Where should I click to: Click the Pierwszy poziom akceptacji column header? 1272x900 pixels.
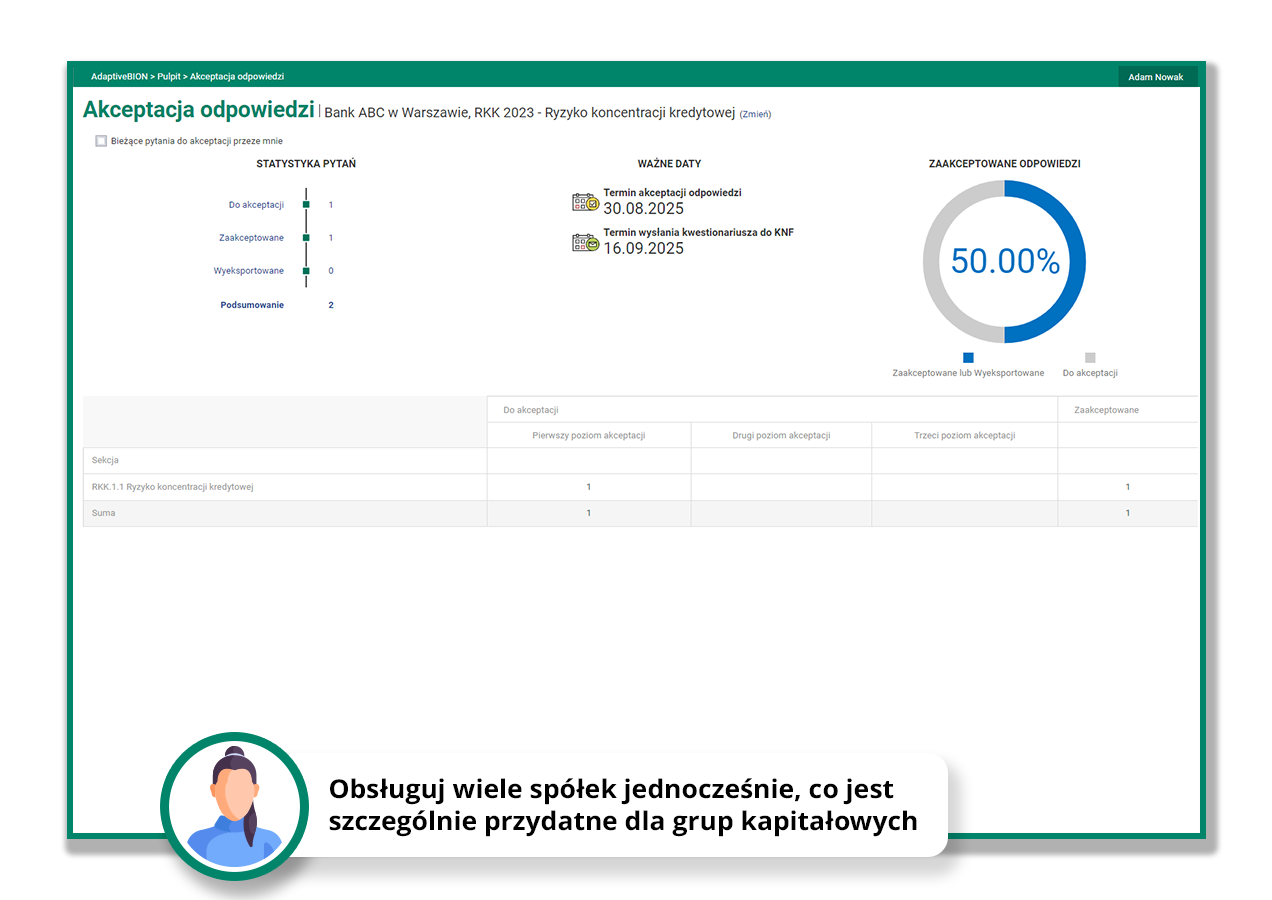(588, 435)
